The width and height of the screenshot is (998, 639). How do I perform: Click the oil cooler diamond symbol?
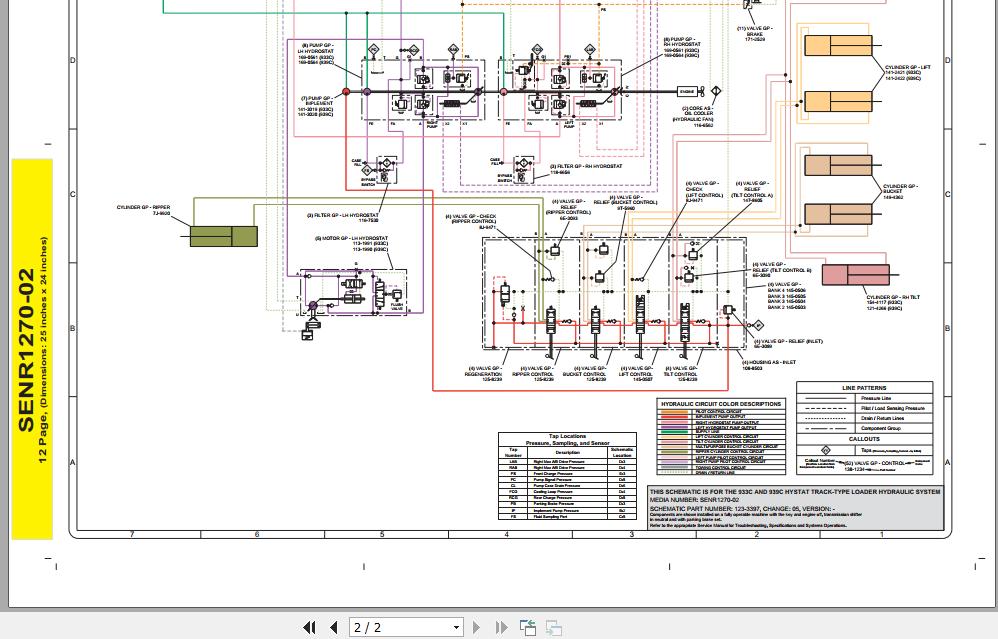[x=716, y=92]
